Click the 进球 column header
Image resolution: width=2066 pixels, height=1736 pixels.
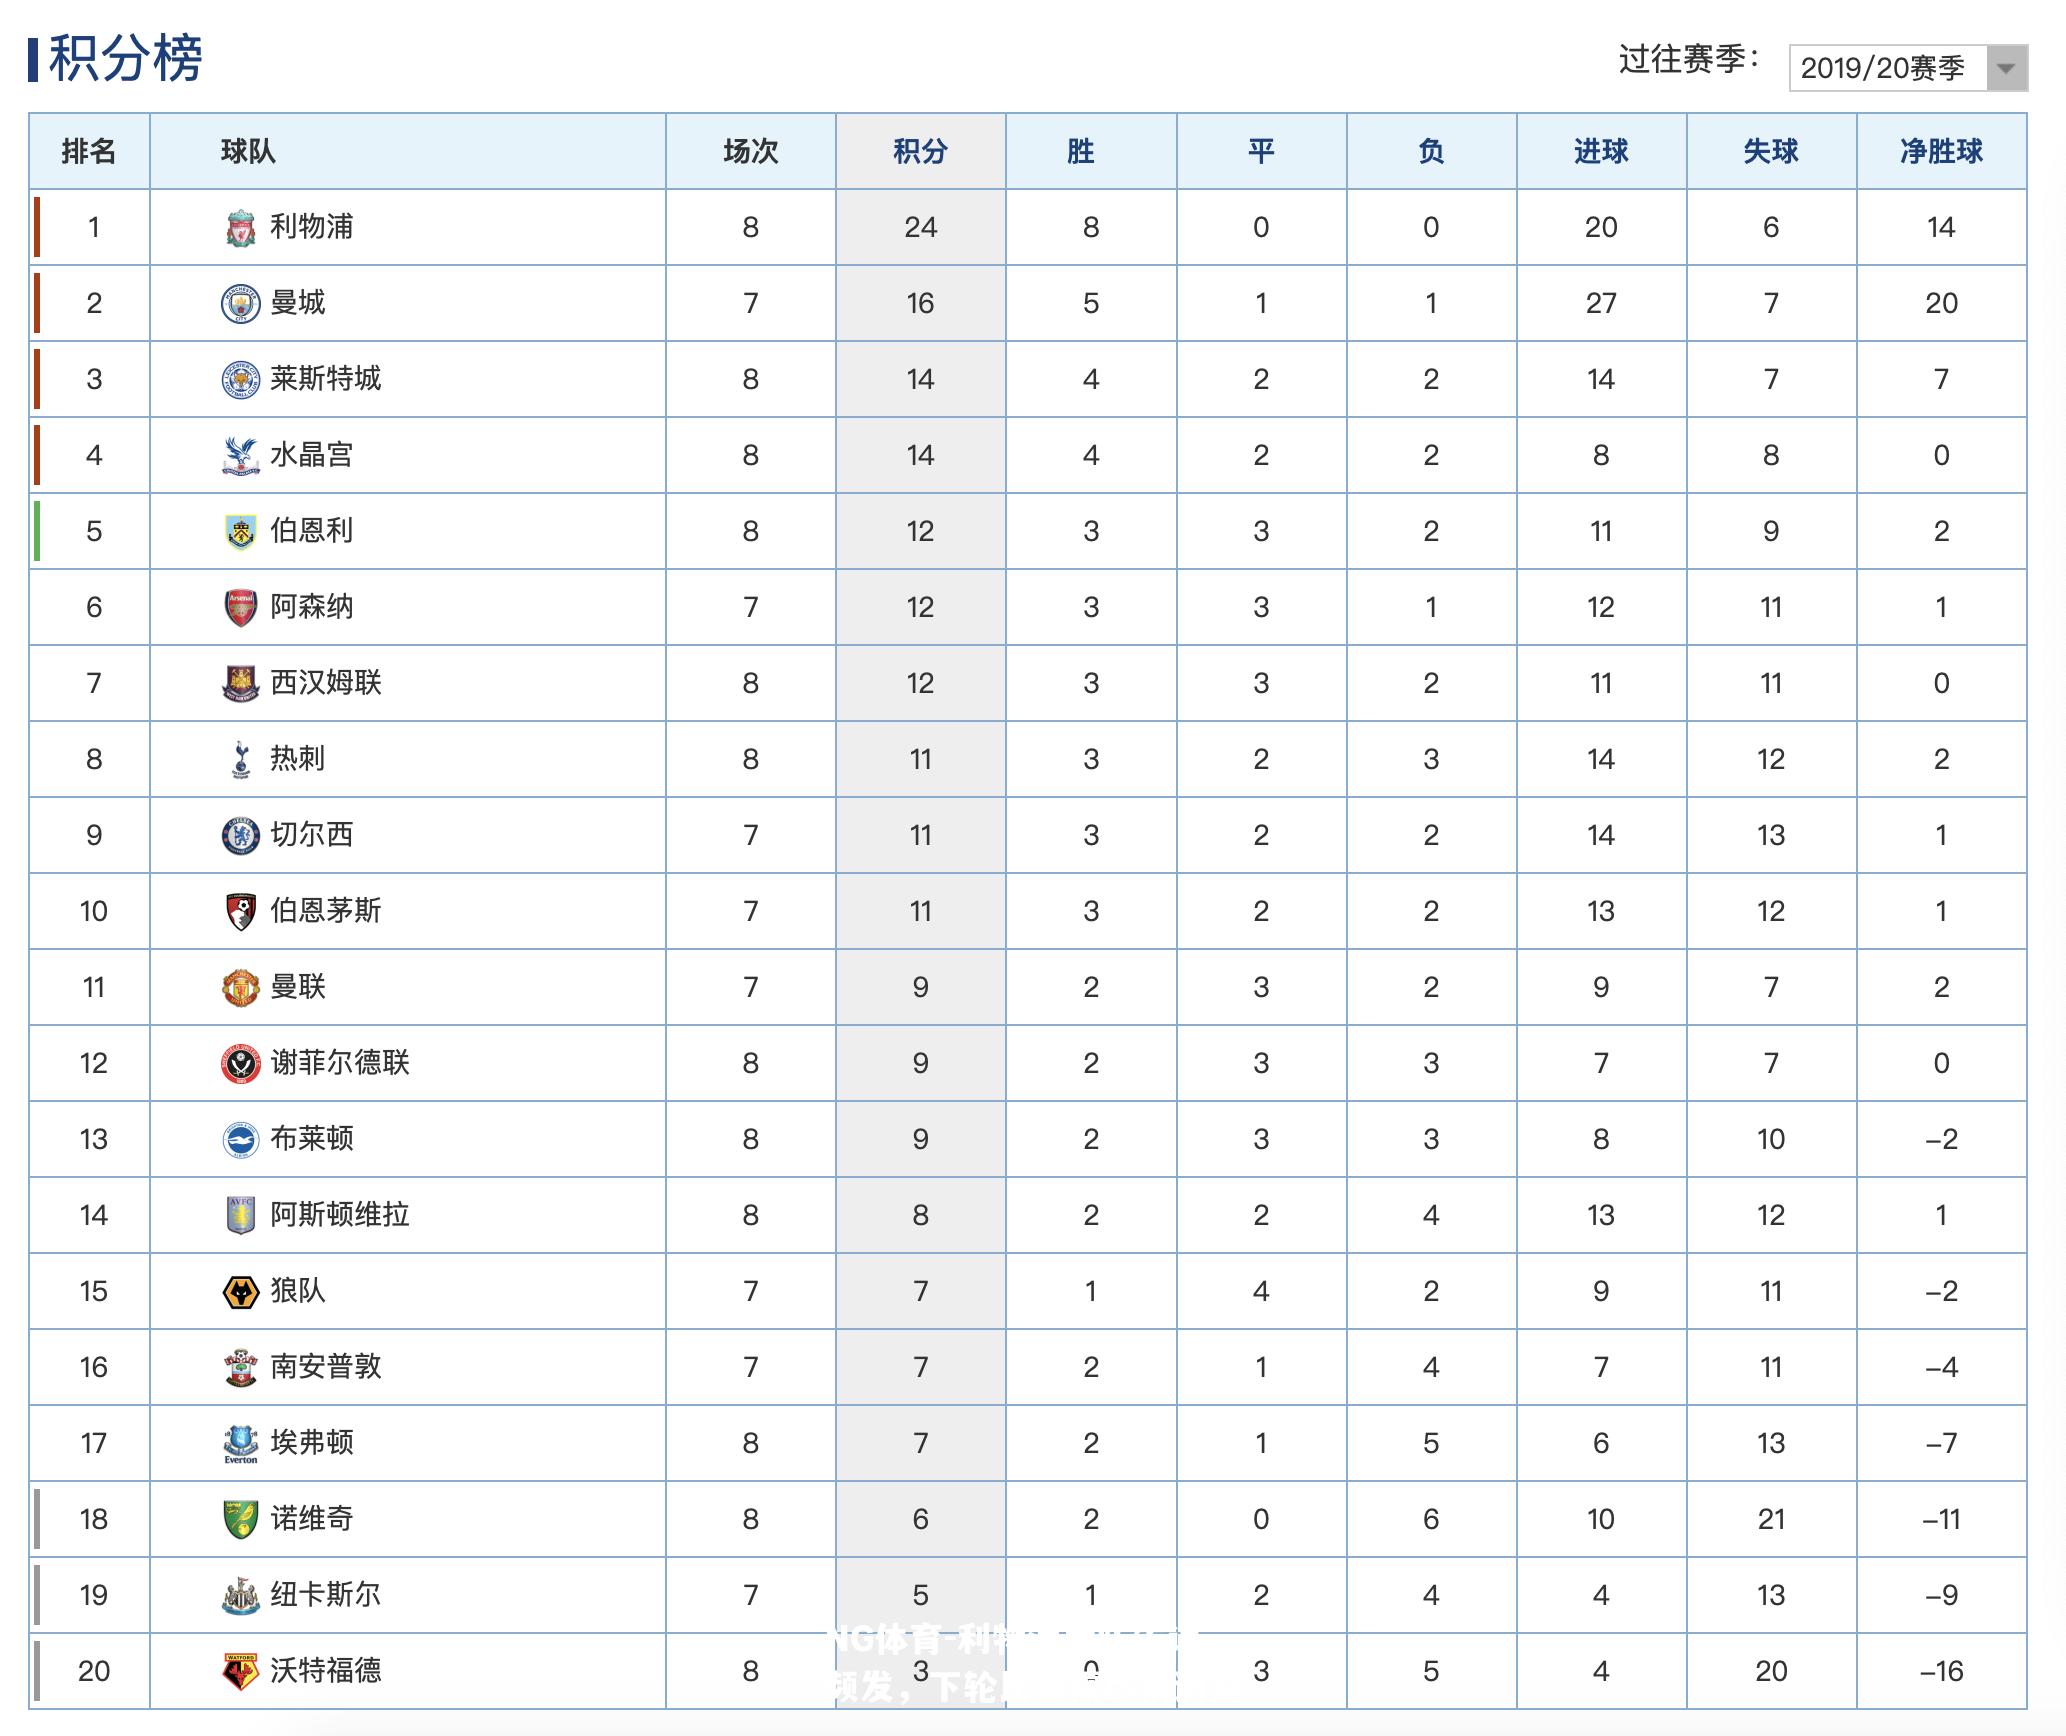tap(1601, 152)
